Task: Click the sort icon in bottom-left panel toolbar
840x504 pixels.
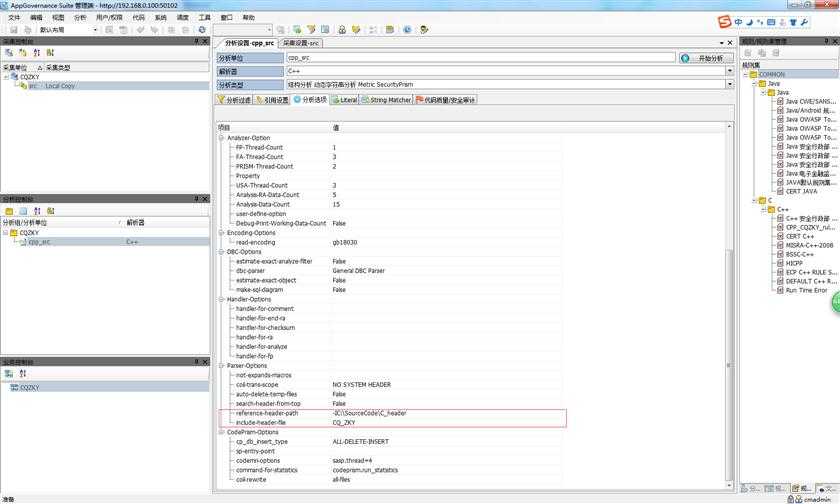Action: click(22, 374)
